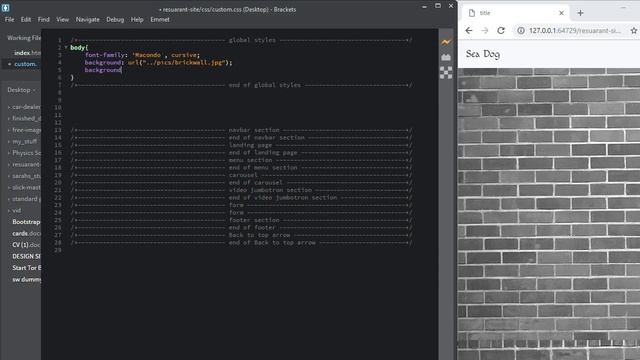The height and width of the screenshot is (360, 640).
Task: Collapse the body rule fold arrow
Action: click(x=66, y=48)
